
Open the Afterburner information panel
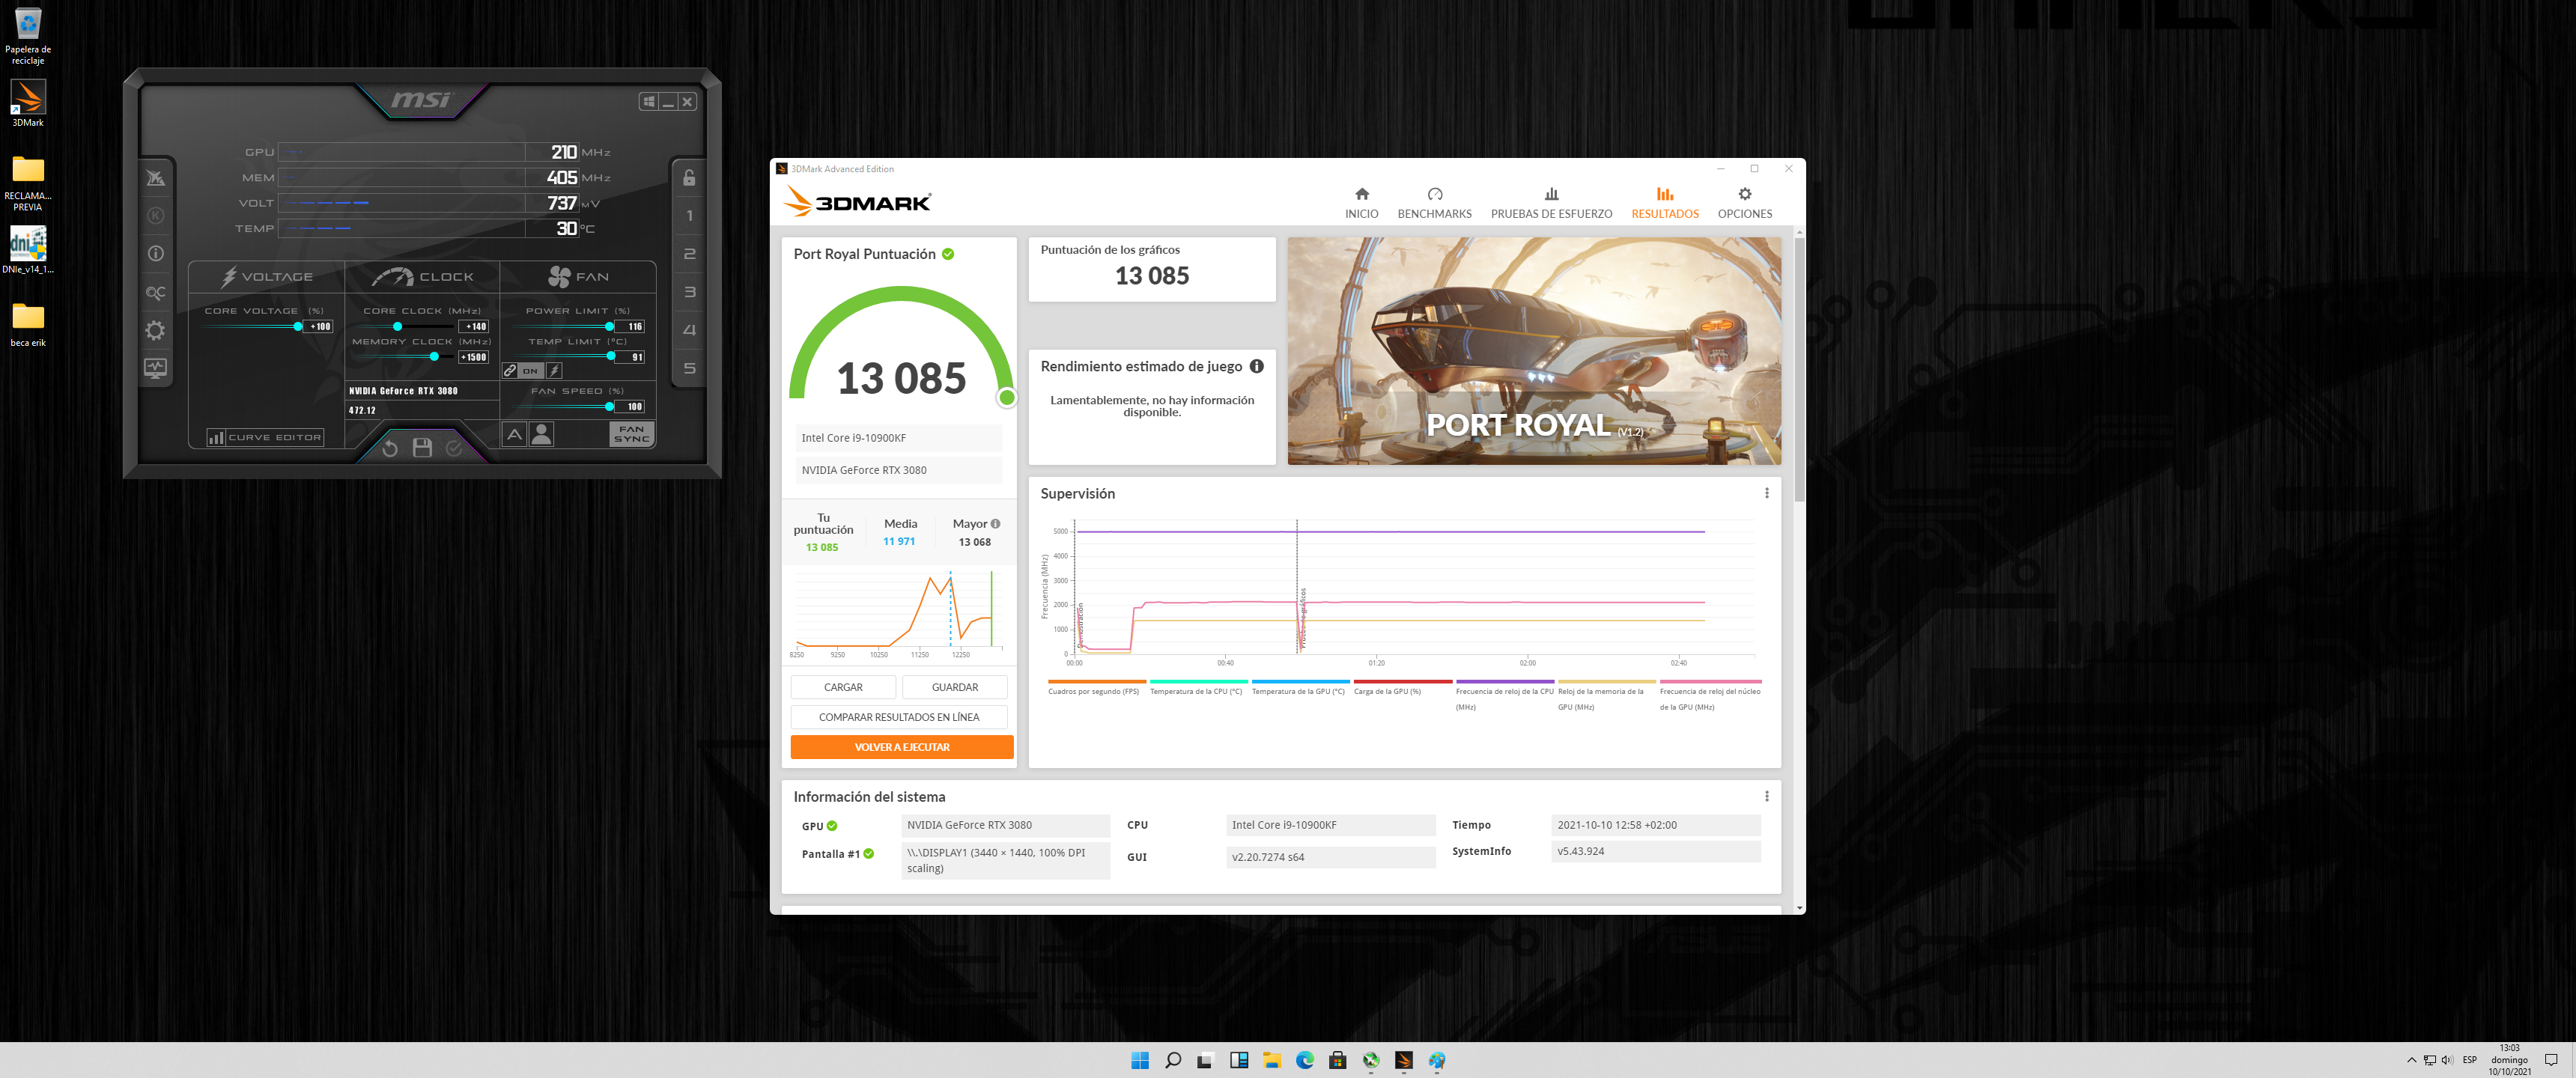(156, 254)
